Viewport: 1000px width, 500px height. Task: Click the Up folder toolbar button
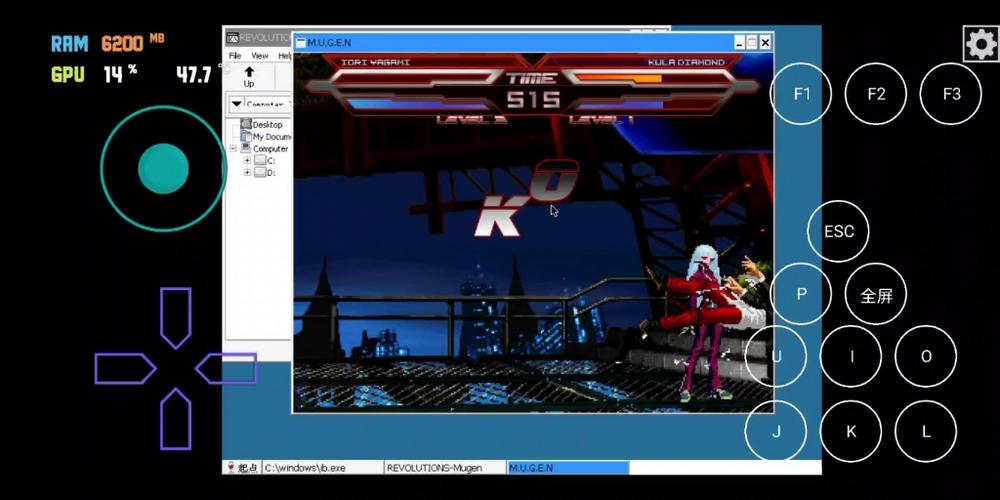tap(249, 77)
